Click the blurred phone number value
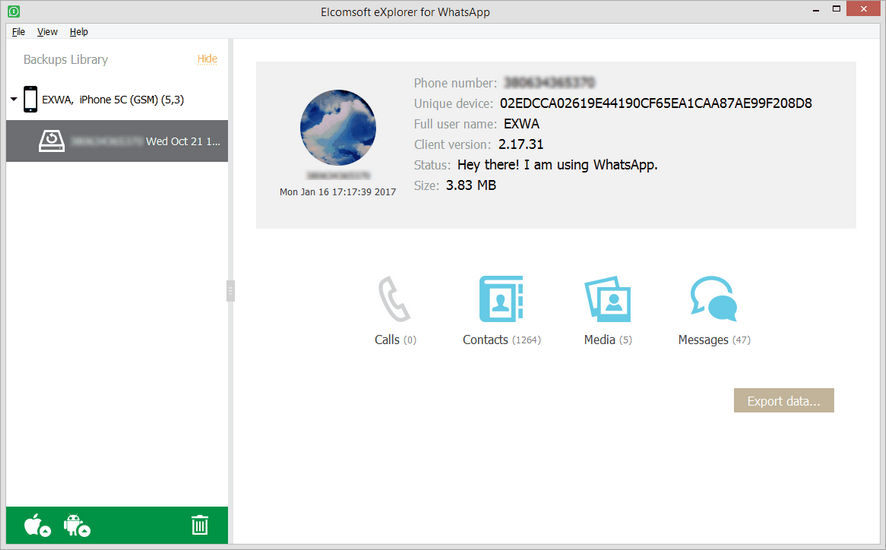 tap(549, 83)
